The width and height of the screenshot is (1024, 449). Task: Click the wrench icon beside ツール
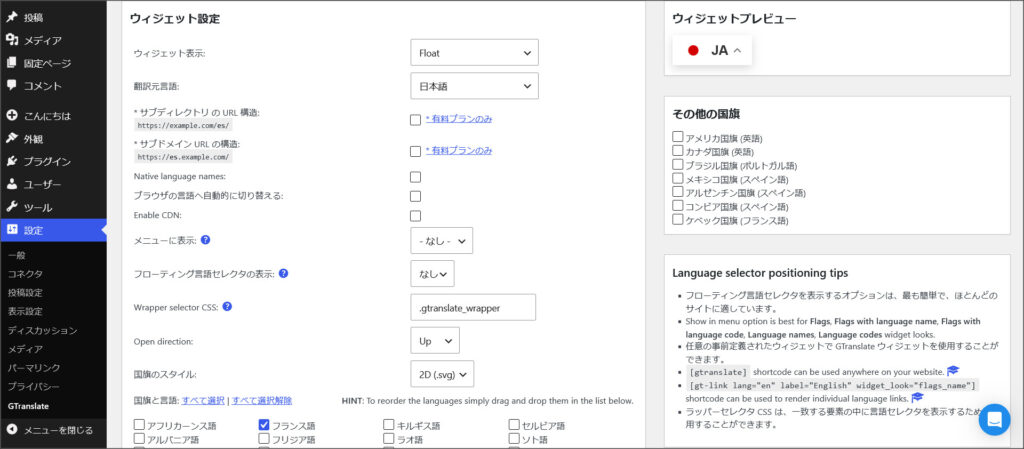12,208
